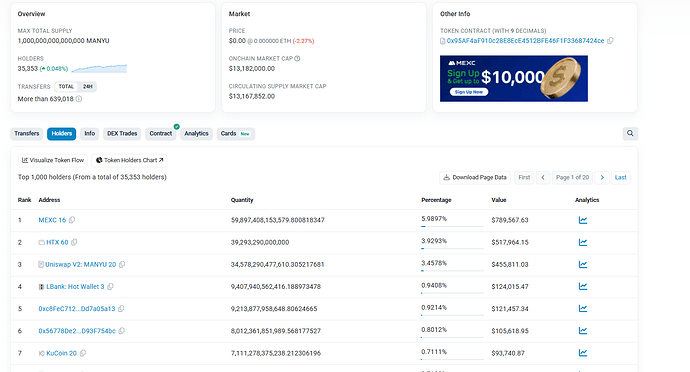Image resolution: width=690 pixels, height=372 pixels.
Task: Click the MEXC $10,000 sign up banner
Action: click(514, 78)
